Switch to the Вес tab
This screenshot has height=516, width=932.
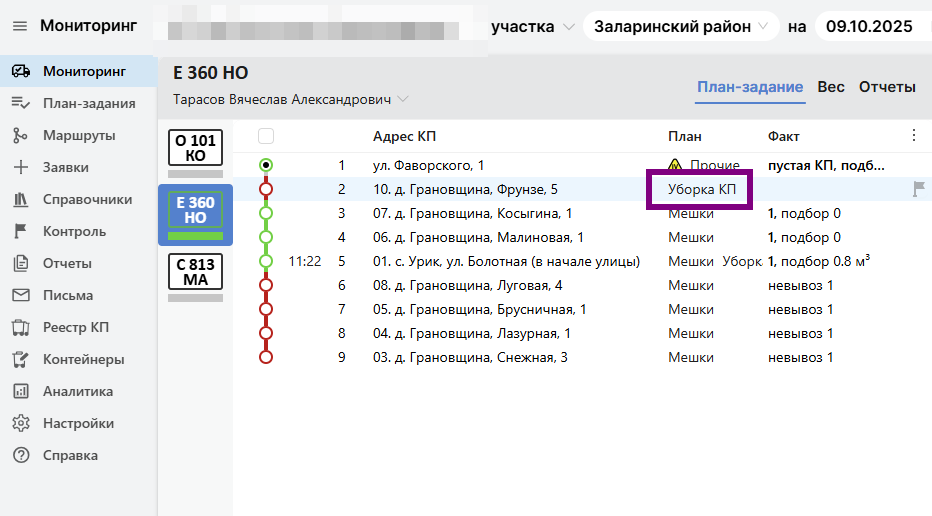pos(831,87)
